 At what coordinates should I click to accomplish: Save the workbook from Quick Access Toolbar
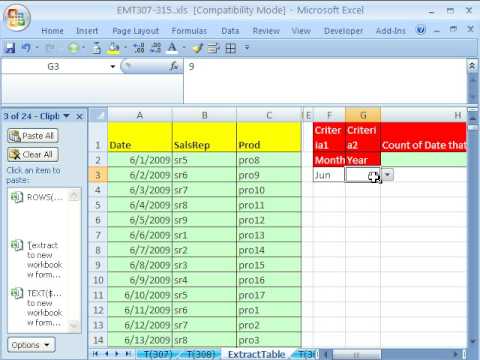(10, 48)
